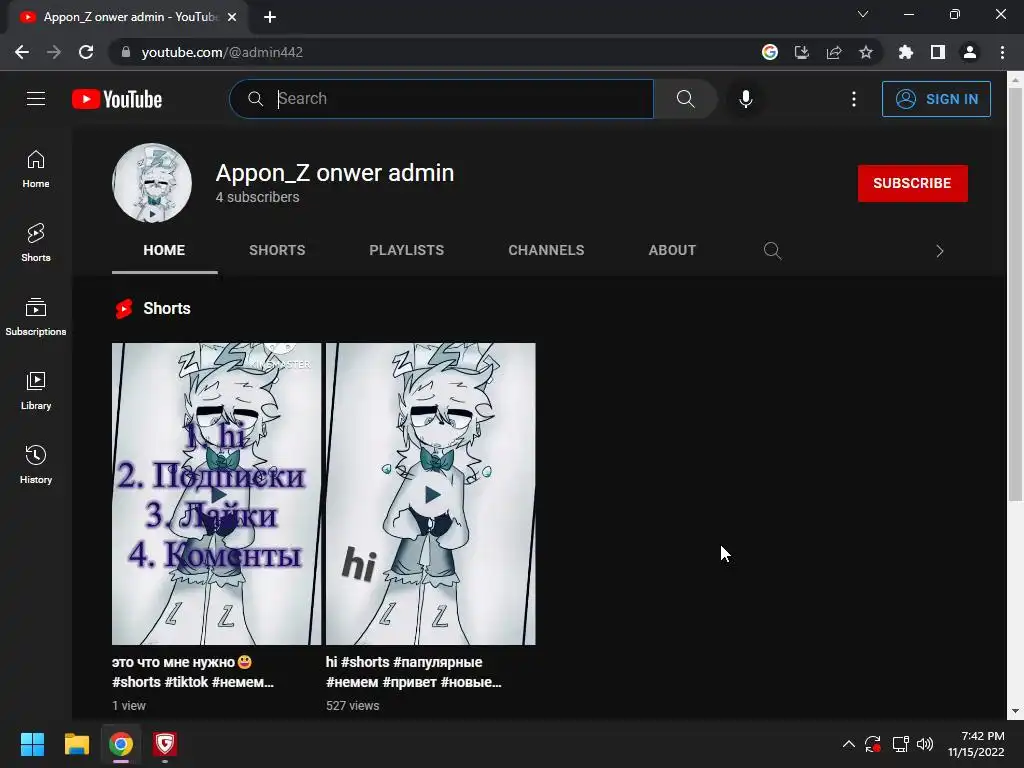Share this page via address bar icon
The image size is (1024, 768).
[x=834, y=52]
